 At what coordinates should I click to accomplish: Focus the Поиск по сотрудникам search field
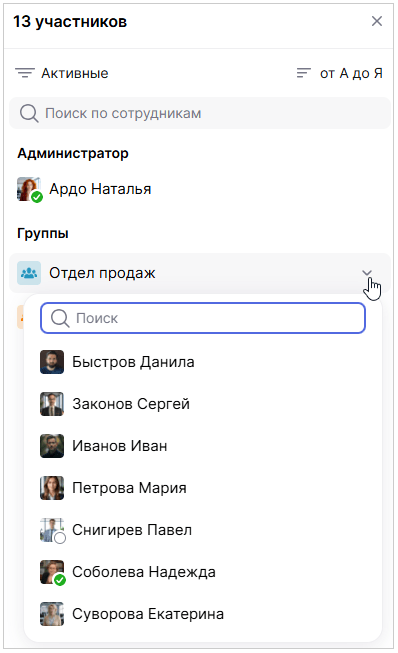200,113
